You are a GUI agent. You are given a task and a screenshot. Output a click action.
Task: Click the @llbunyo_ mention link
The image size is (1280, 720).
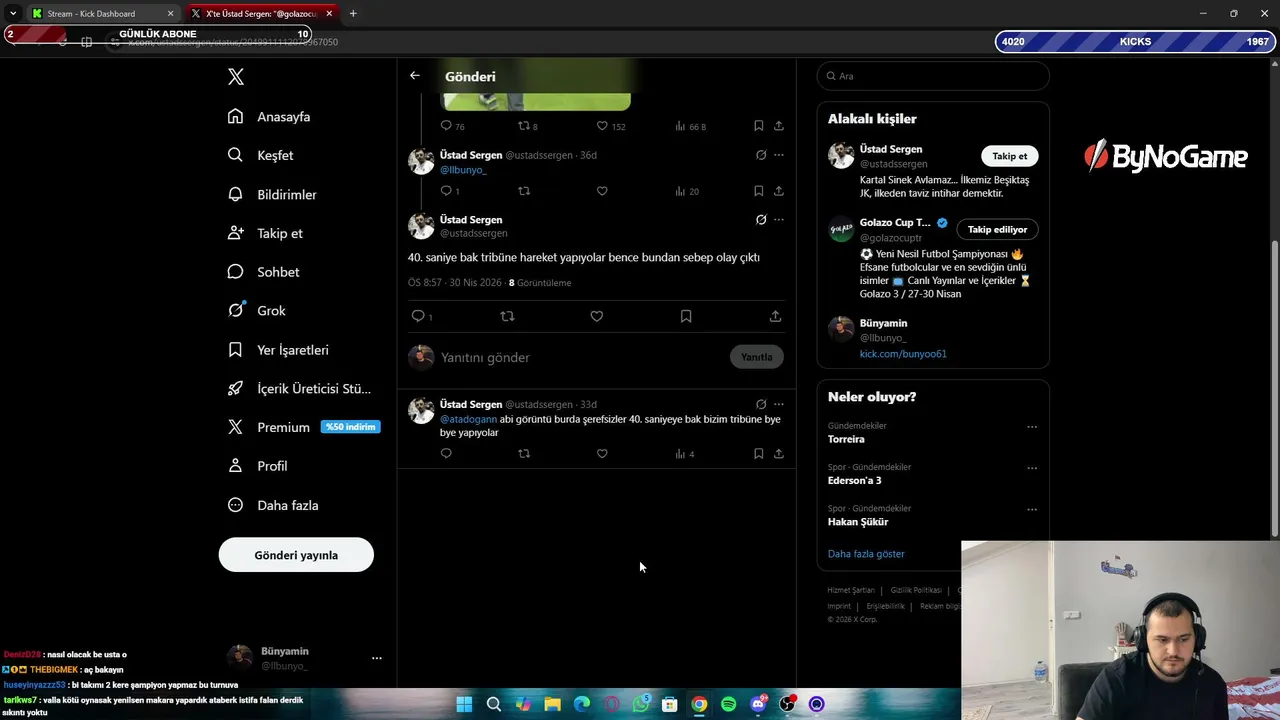click(463, 170)
